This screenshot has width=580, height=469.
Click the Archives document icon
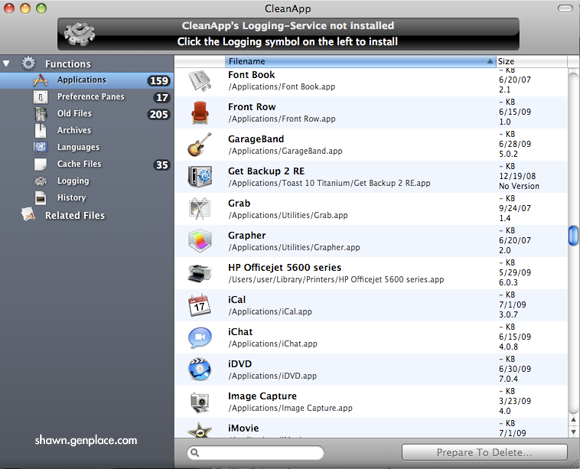pos(40,131)
